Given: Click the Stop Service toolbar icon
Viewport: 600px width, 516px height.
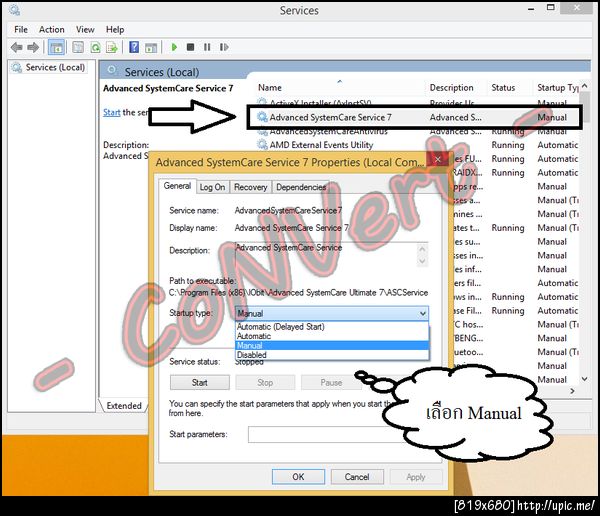Looking at the screenshot, I should (190, 47).
